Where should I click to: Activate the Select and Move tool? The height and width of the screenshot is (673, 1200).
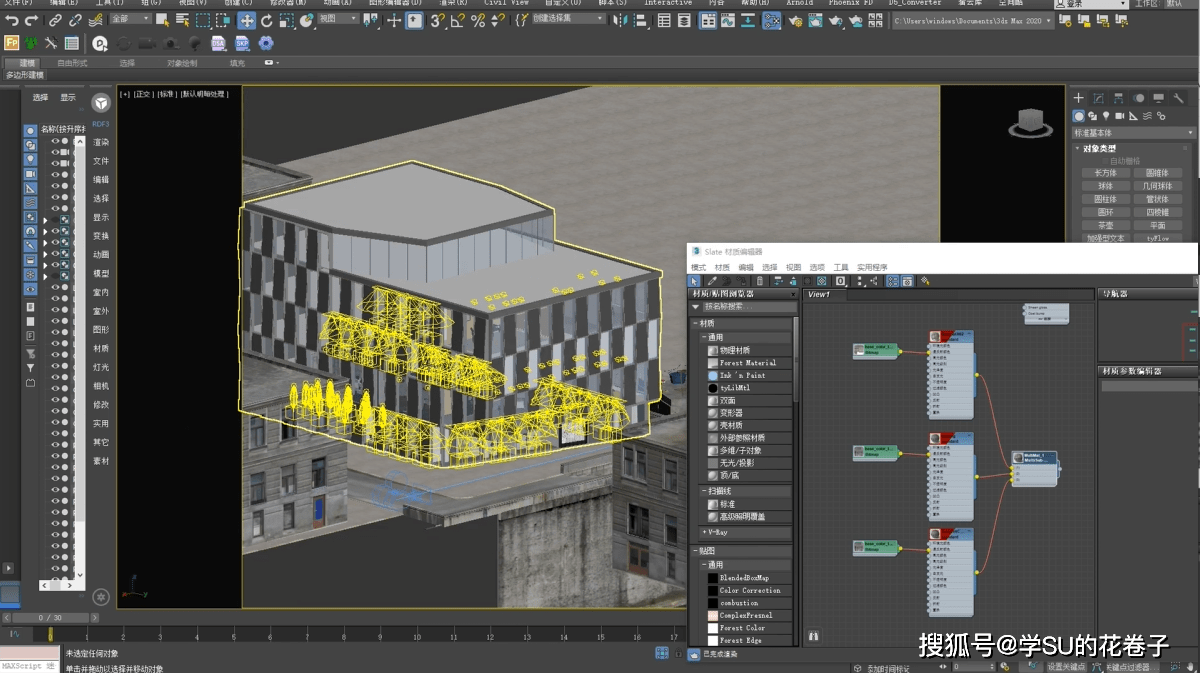(246, 20)
